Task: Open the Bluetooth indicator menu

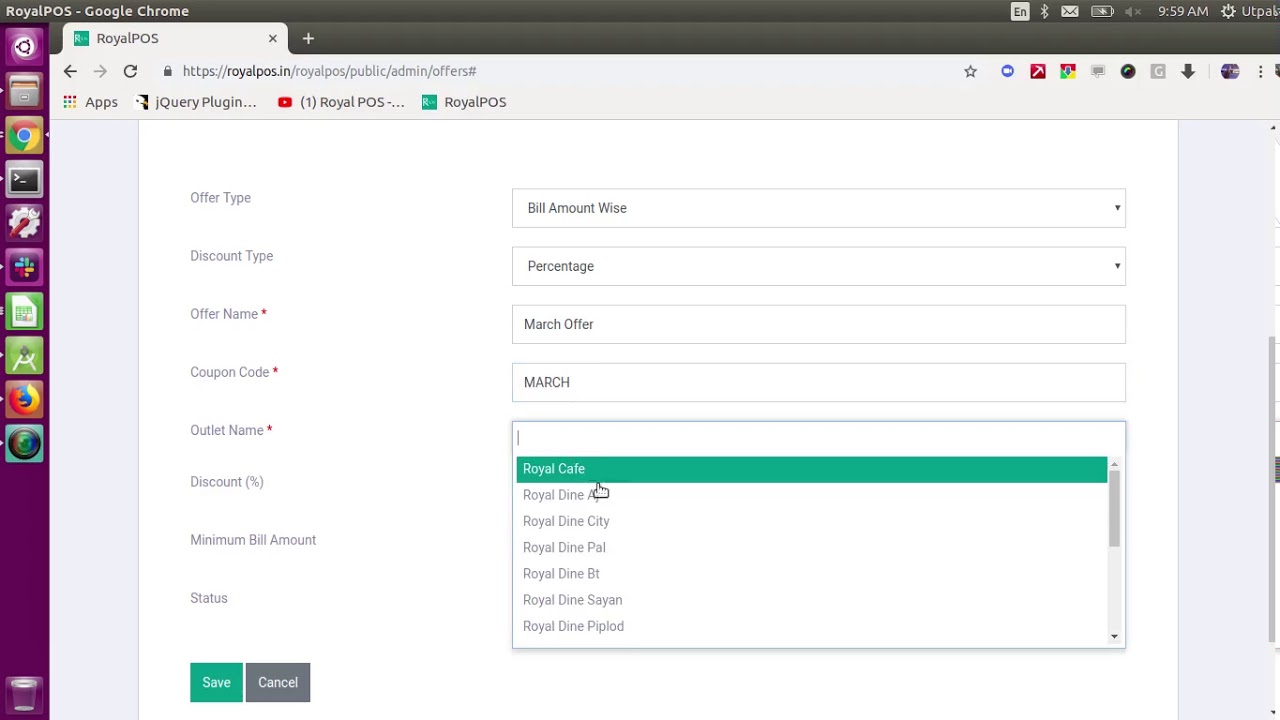Action: pyautogui.click(x=1044, y=11)
